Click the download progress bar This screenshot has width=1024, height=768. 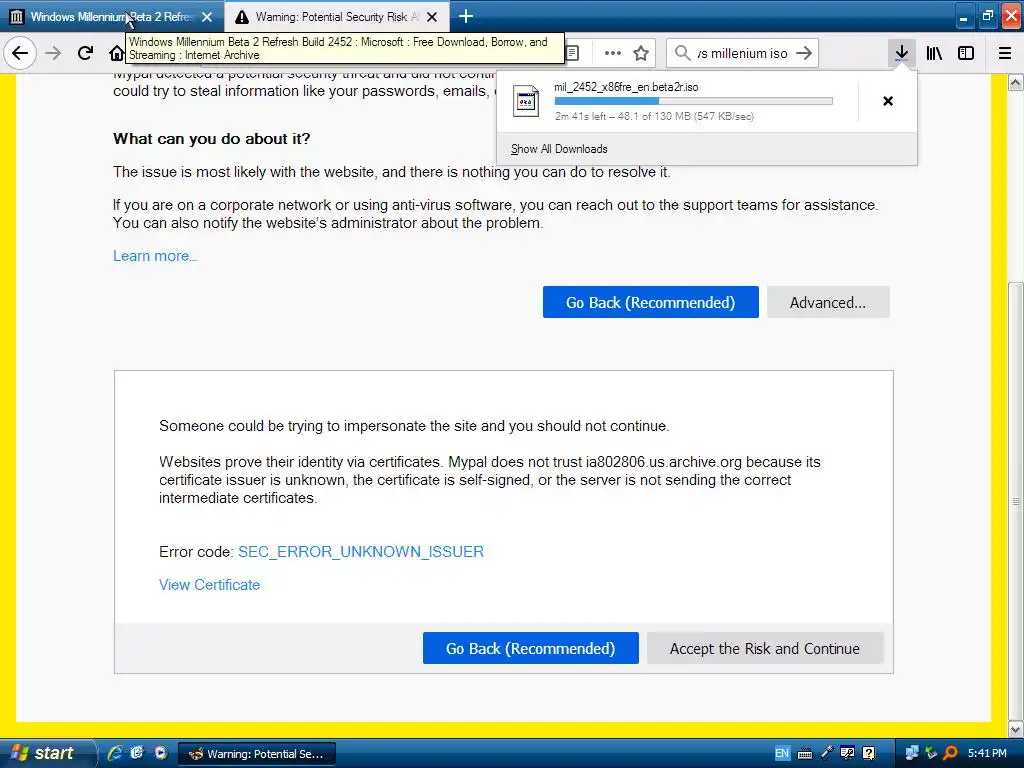pyautogui.click(x=694, y=101)
